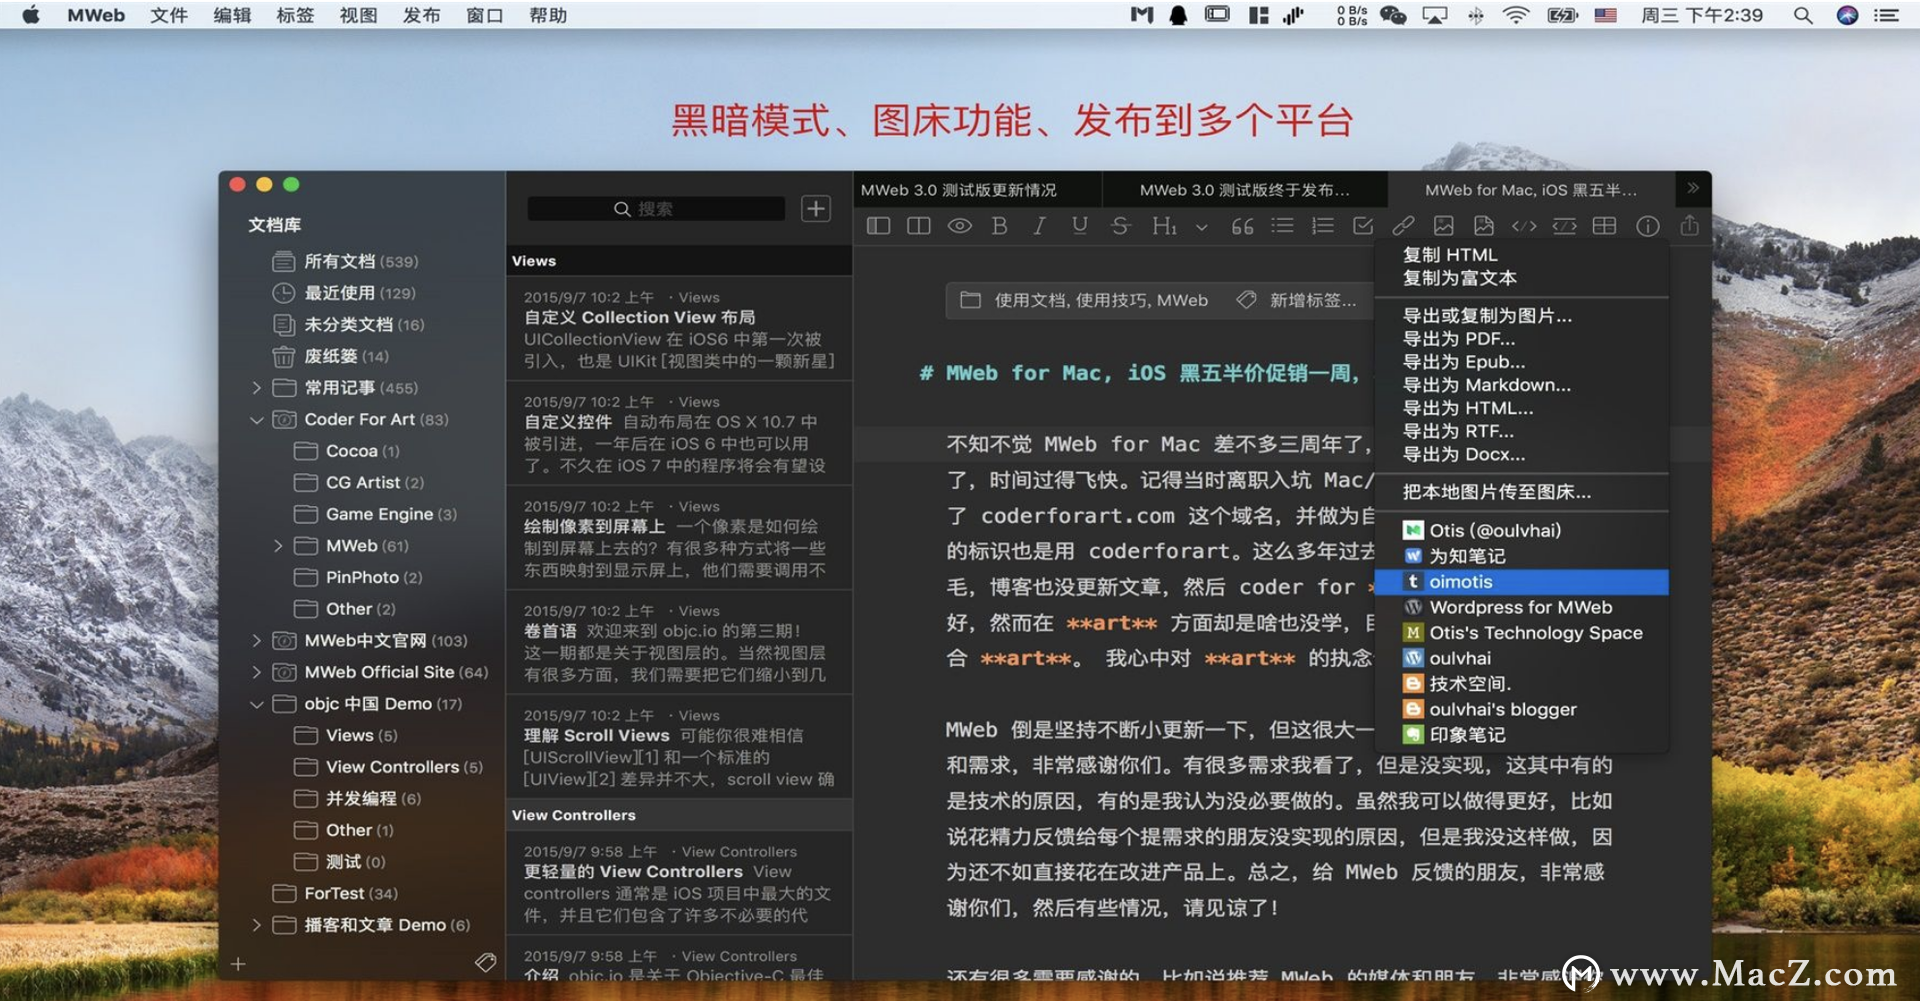Open 最近使用 list
The width and height of the screenshot is (1920, 1001).
point(345,293)
